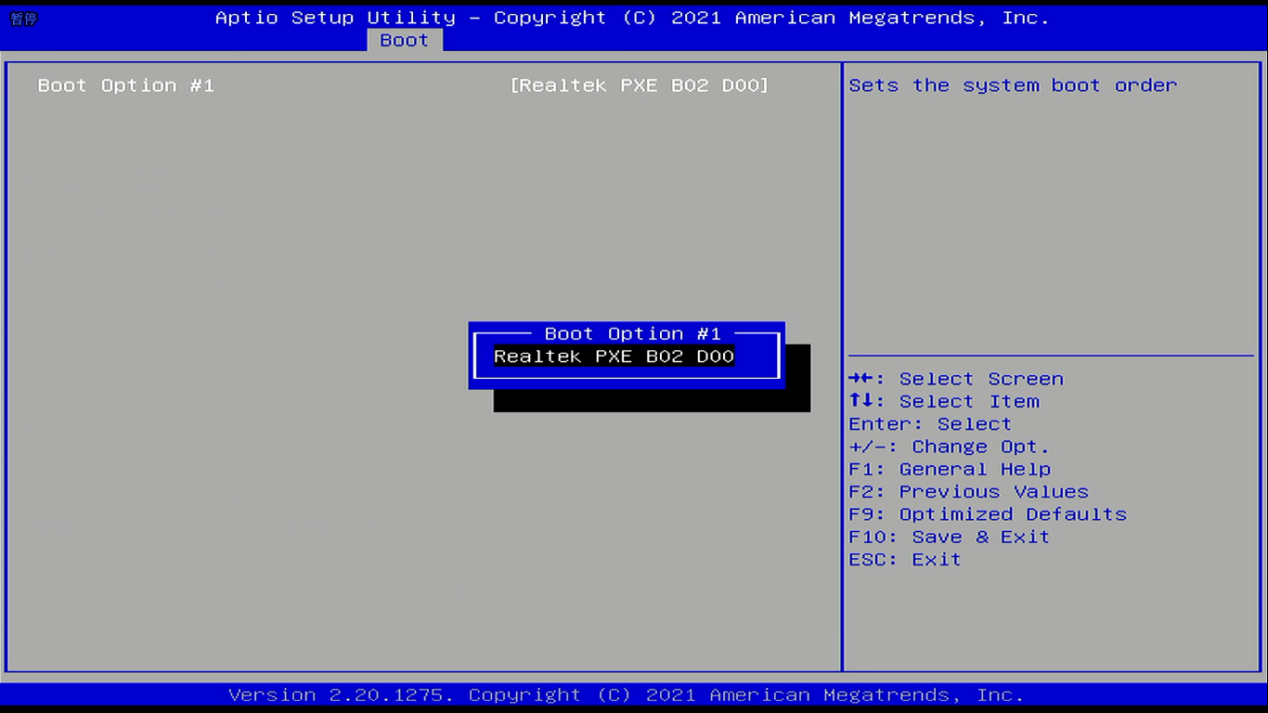Click the Enter: Select hint
Viewport: 1268px width, 713px height.
(930, 424)
